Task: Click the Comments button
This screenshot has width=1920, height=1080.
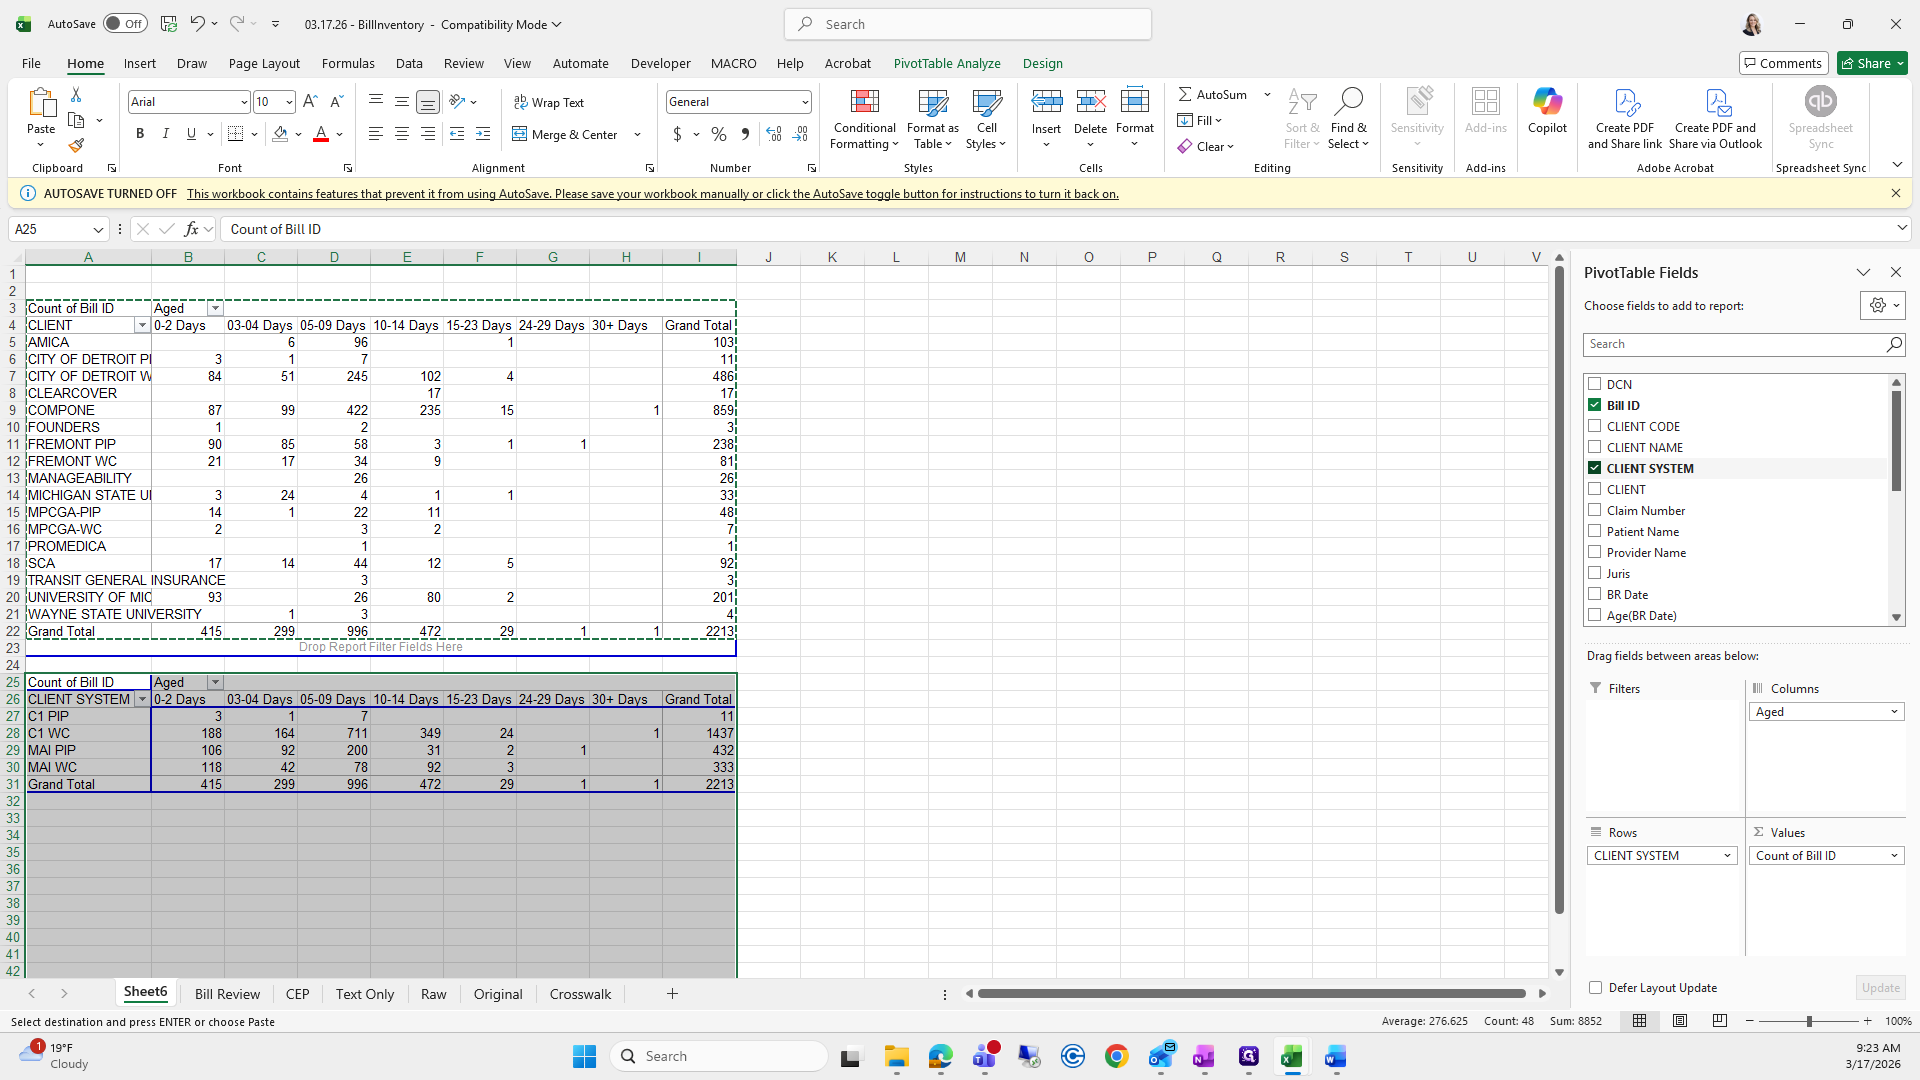Action: [x=1783, y=63]
